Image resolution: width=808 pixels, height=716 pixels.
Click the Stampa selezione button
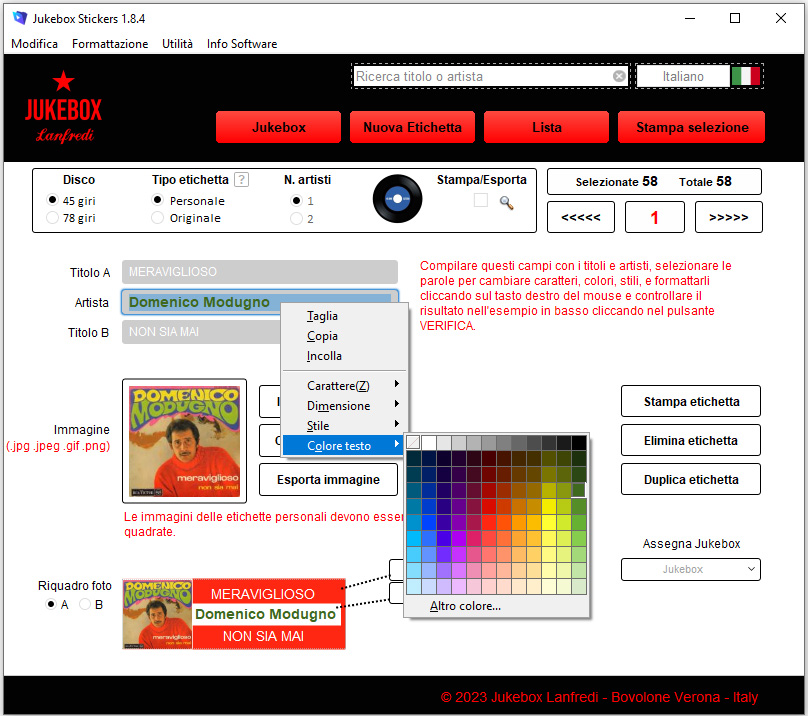[692, 127]
